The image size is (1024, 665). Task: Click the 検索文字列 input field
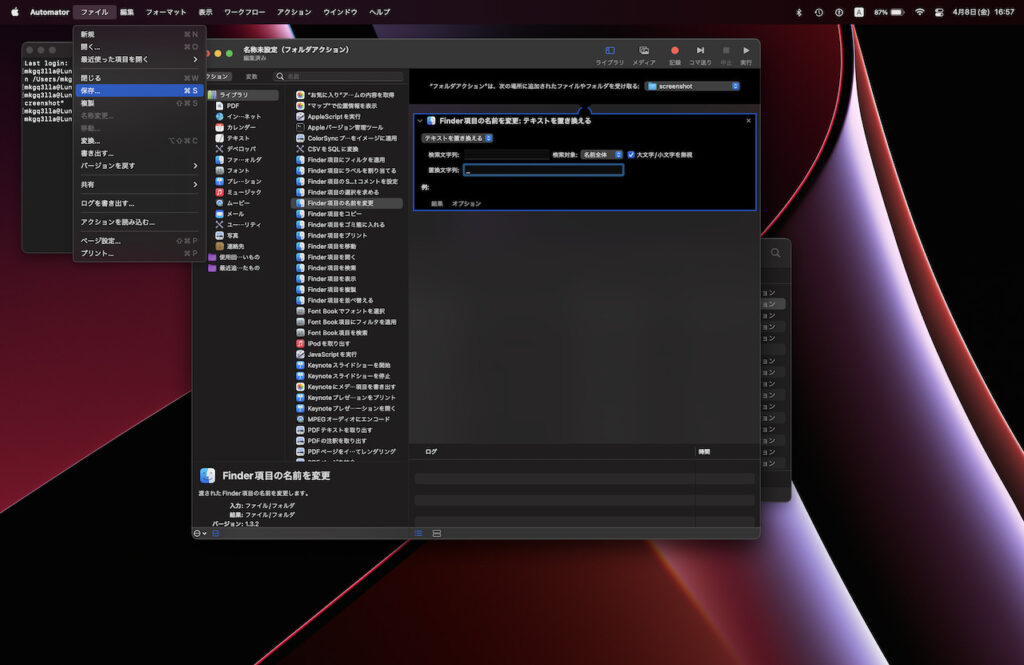coord(506,155)
